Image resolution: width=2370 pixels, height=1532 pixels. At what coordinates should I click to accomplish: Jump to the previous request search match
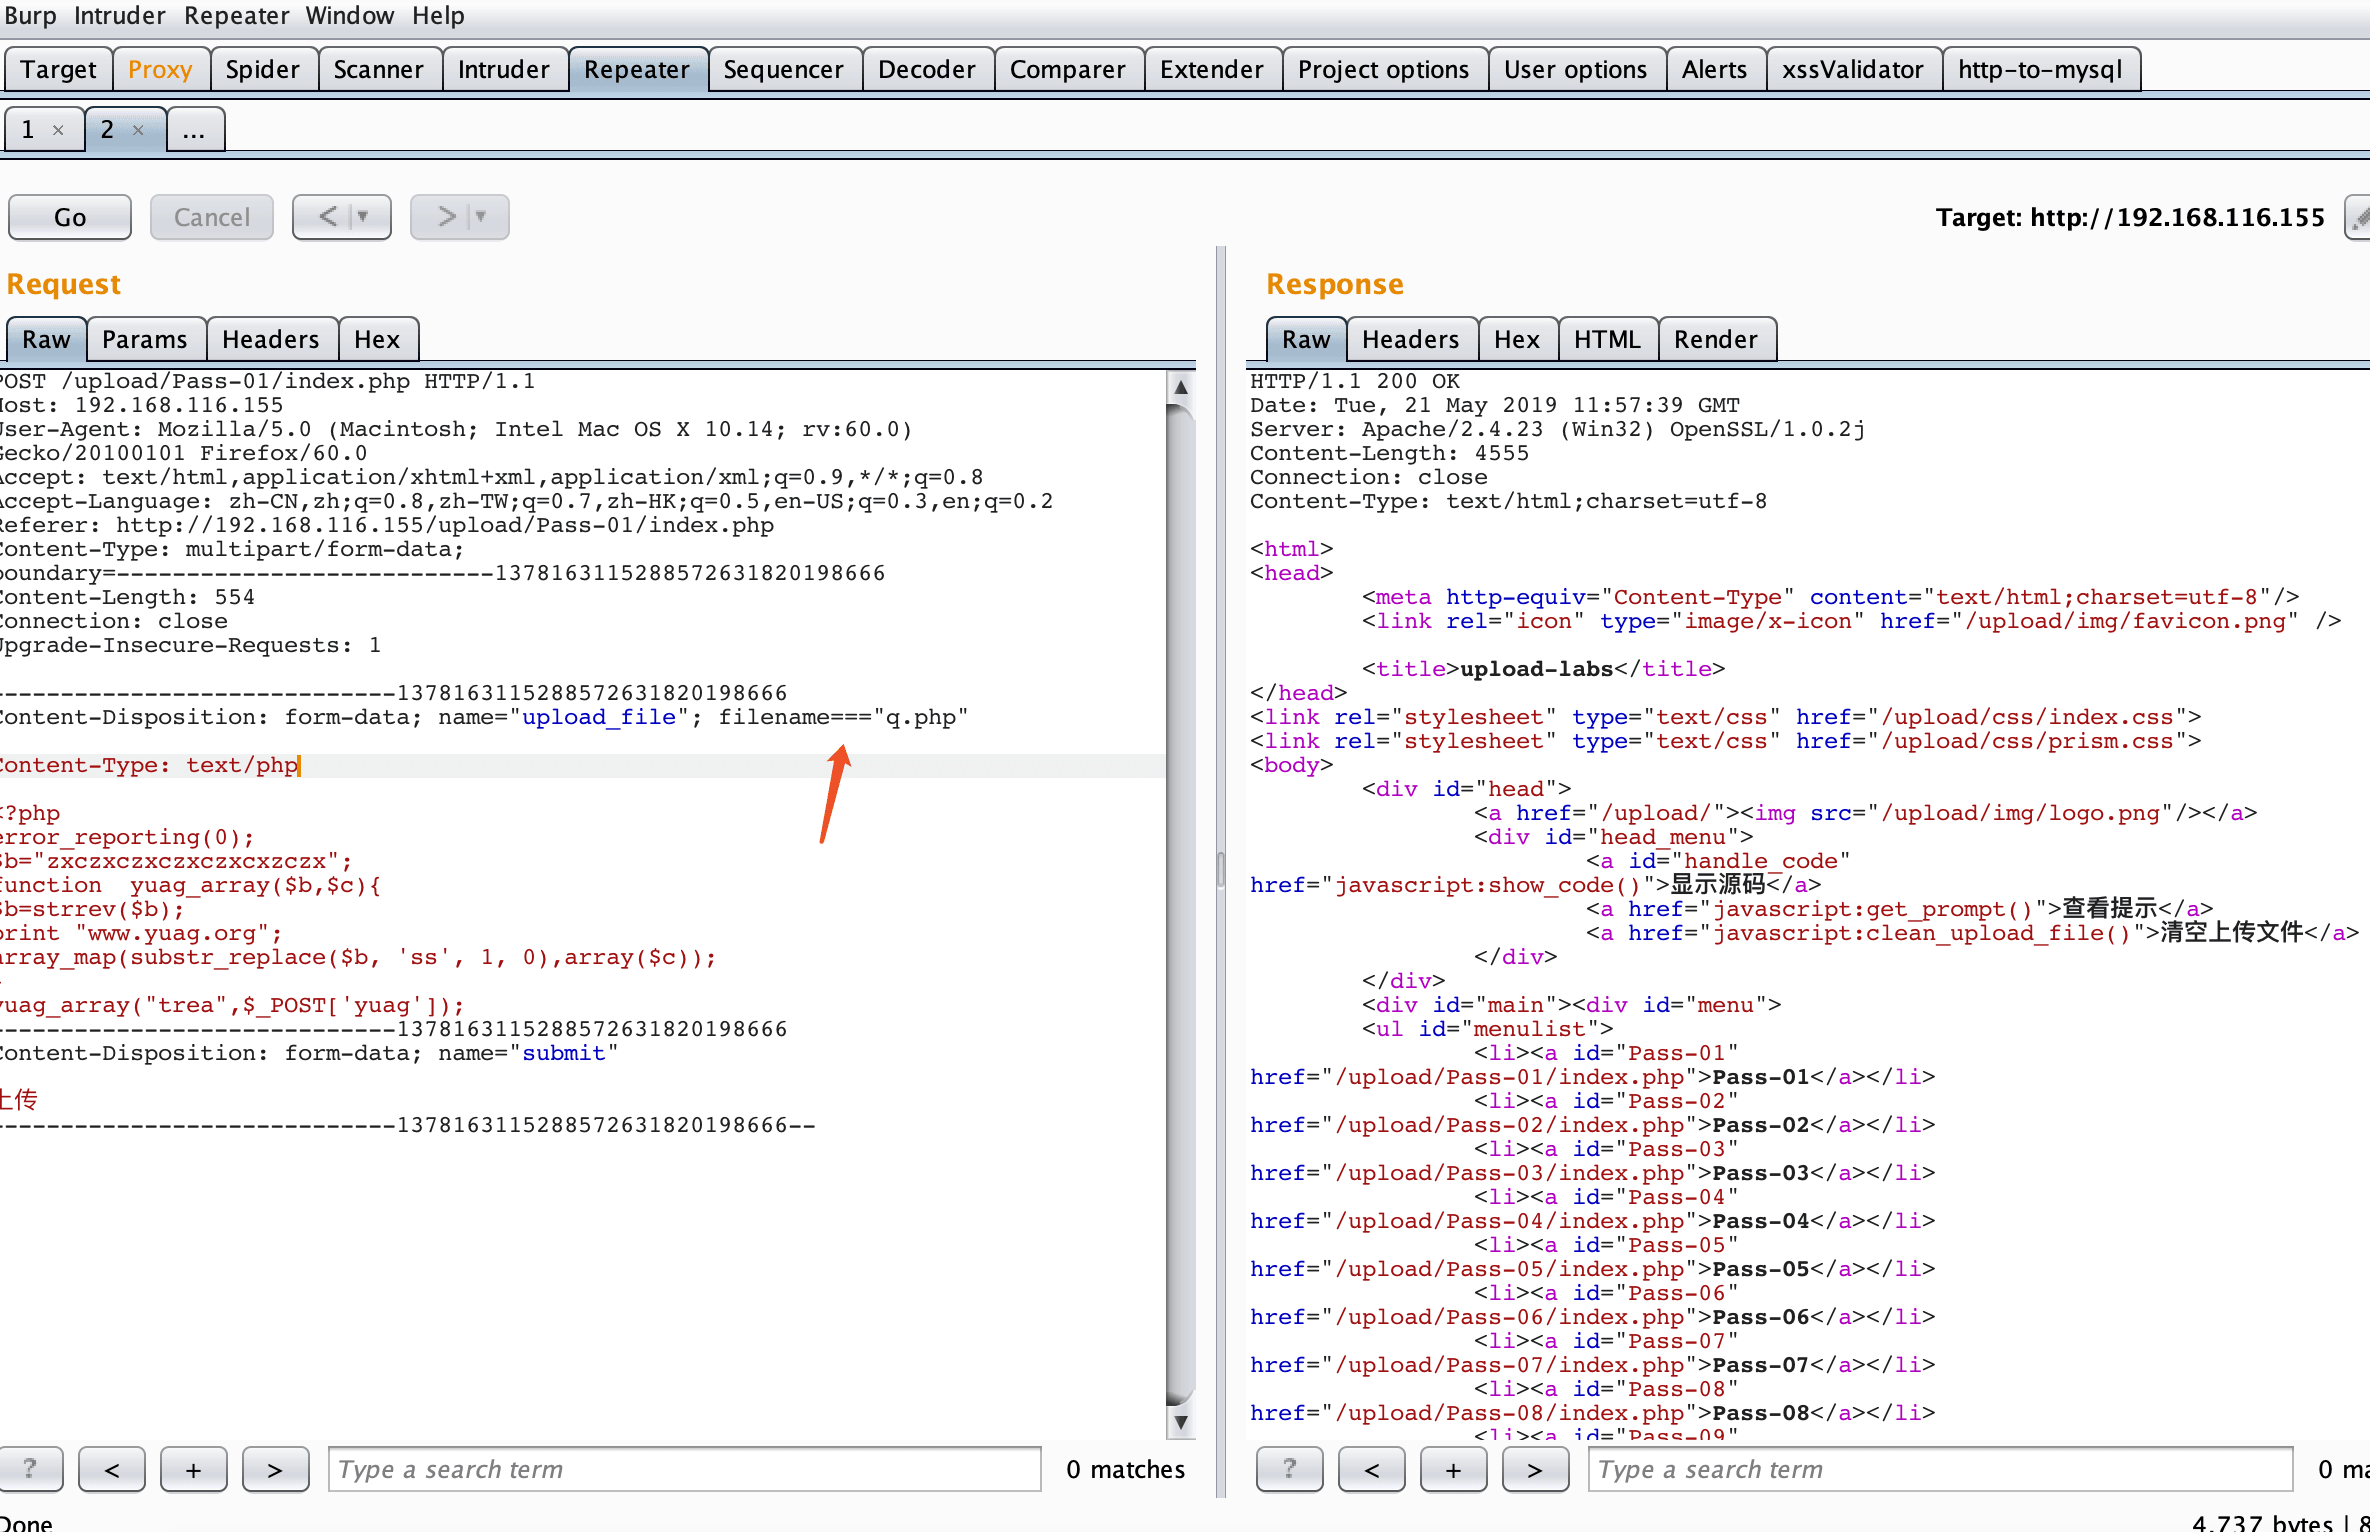pyautogui.click(x=112, y=1469)
